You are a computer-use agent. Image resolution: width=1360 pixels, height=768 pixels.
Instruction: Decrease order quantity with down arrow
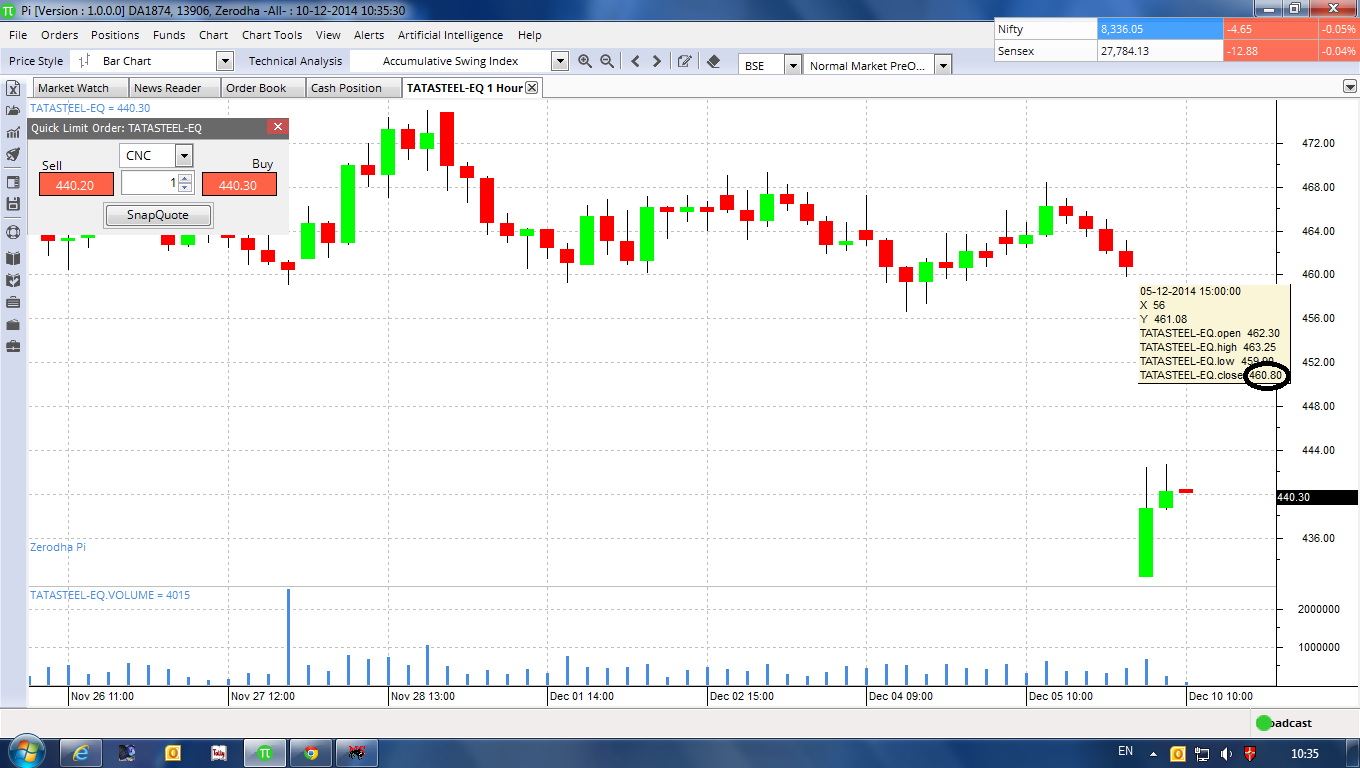tap(185, 188)
